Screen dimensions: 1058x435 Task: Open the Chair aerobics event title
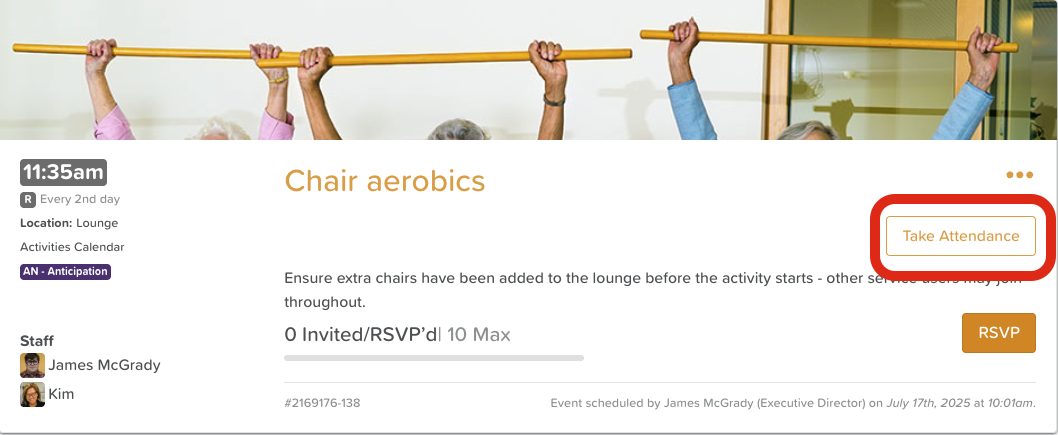click(x=384, y=181)
